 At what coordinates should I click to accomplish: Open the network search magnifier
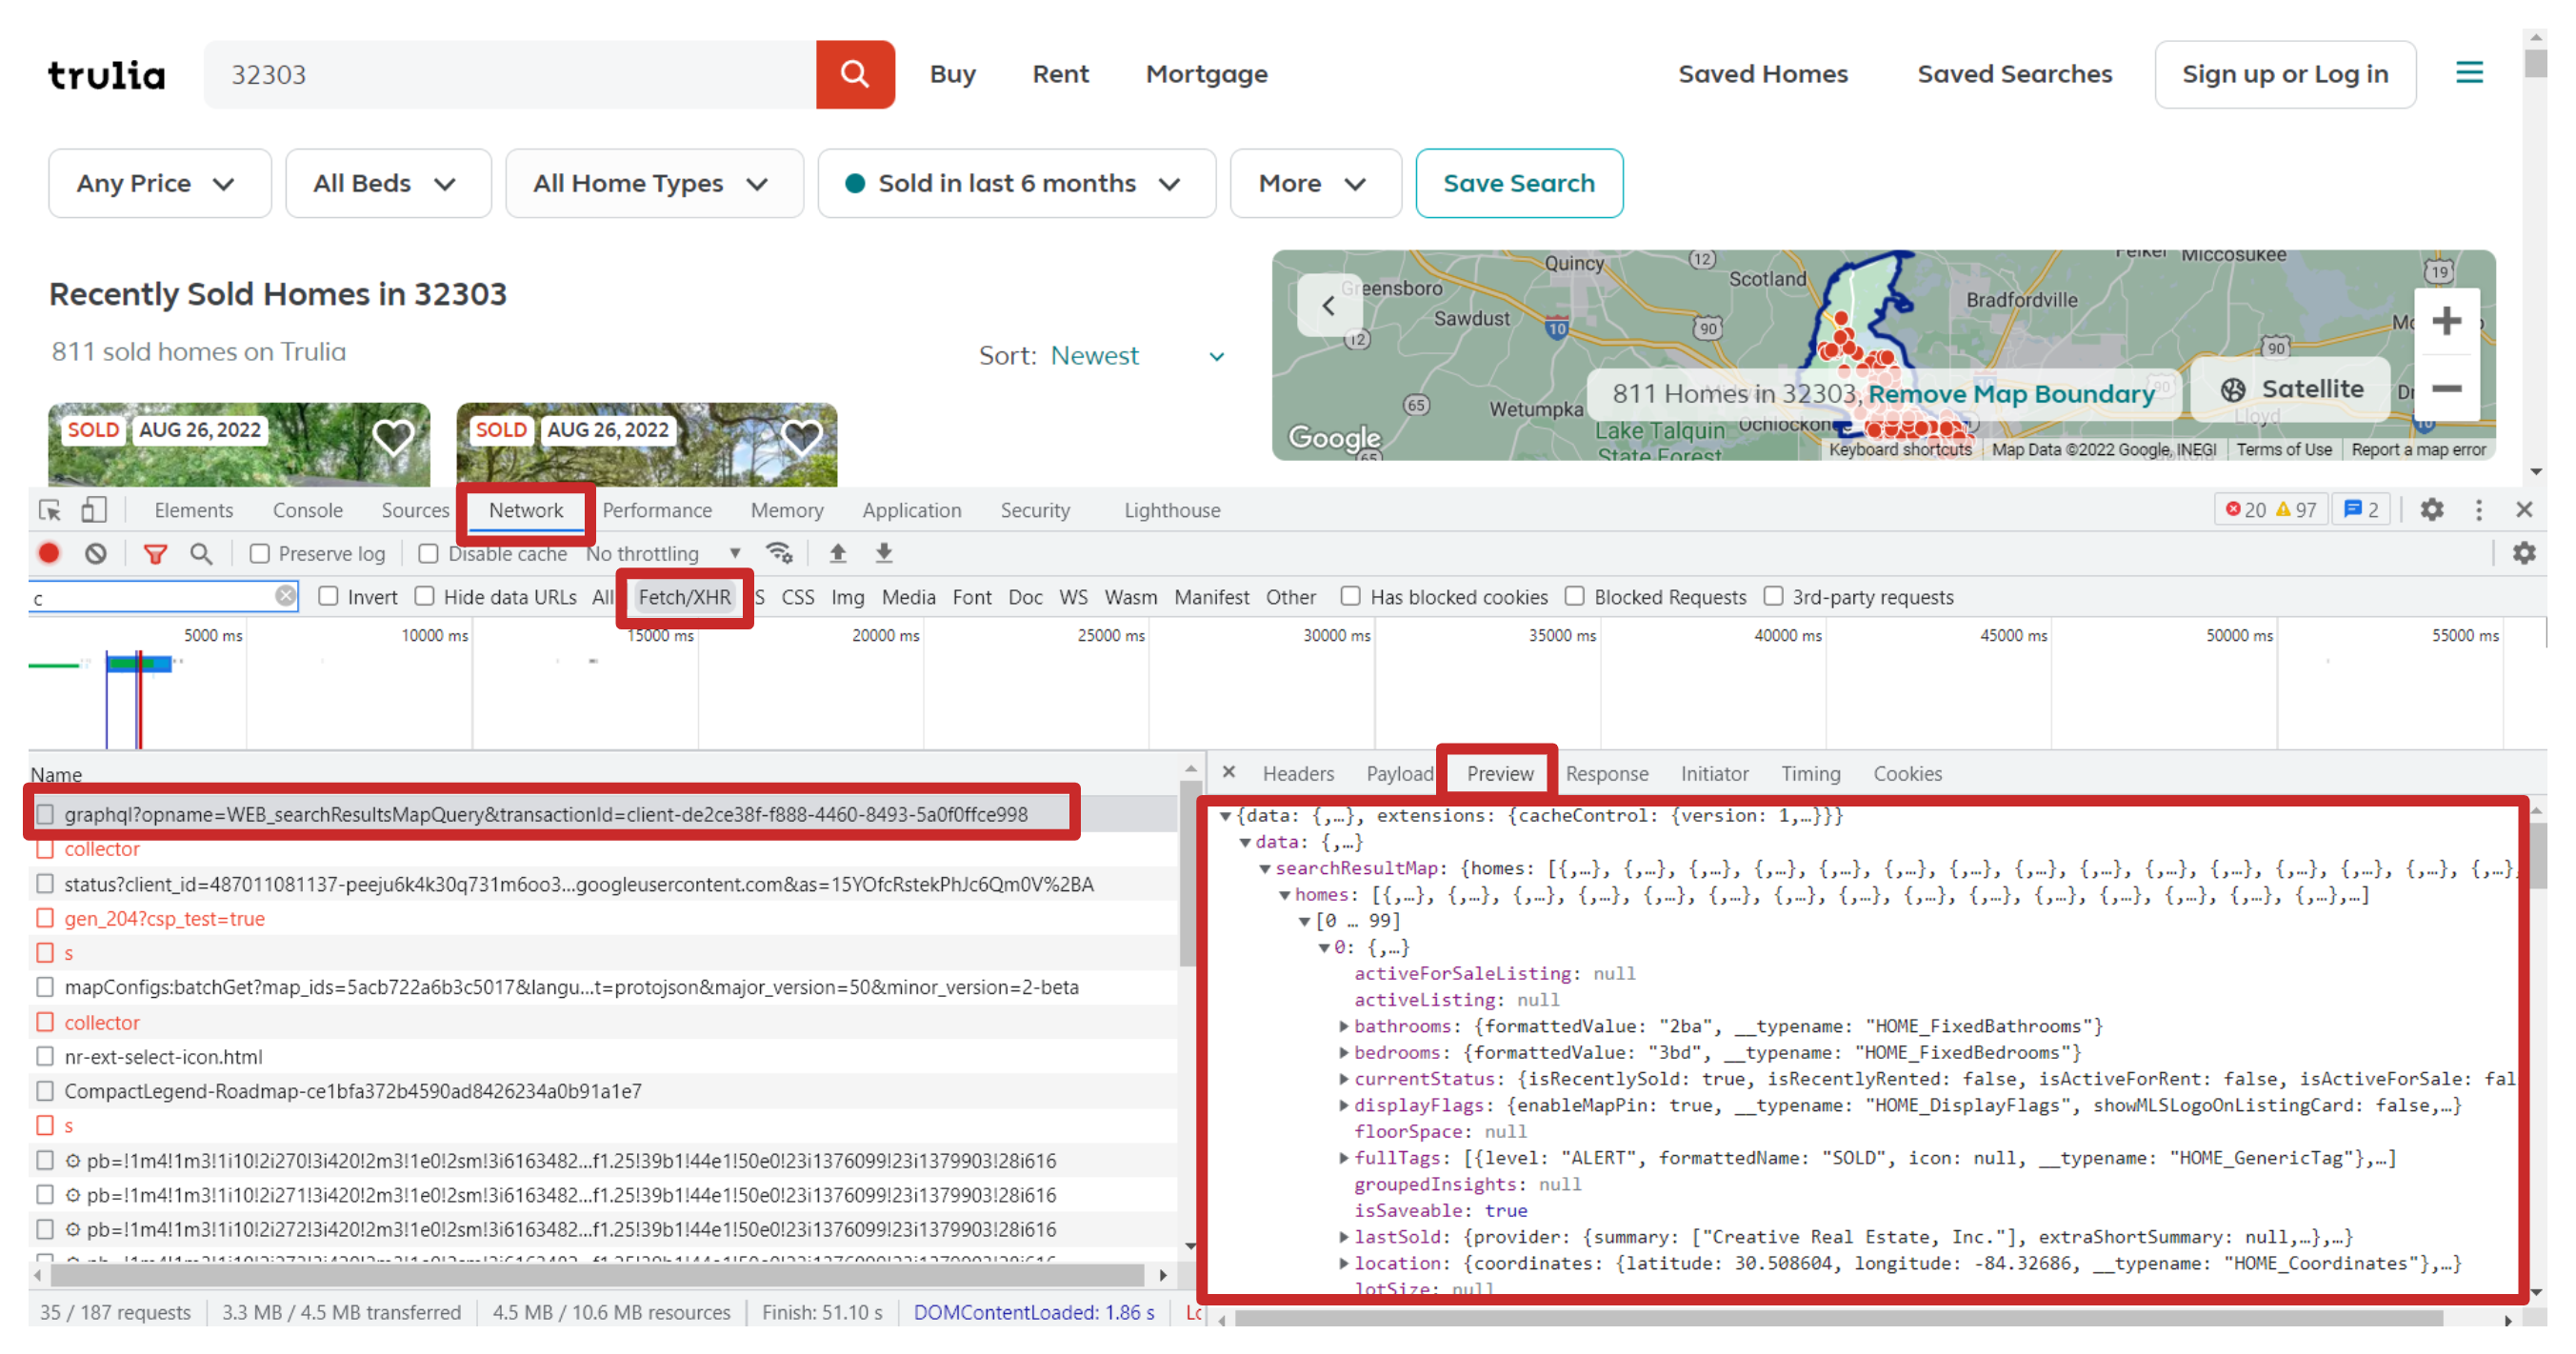201,553
